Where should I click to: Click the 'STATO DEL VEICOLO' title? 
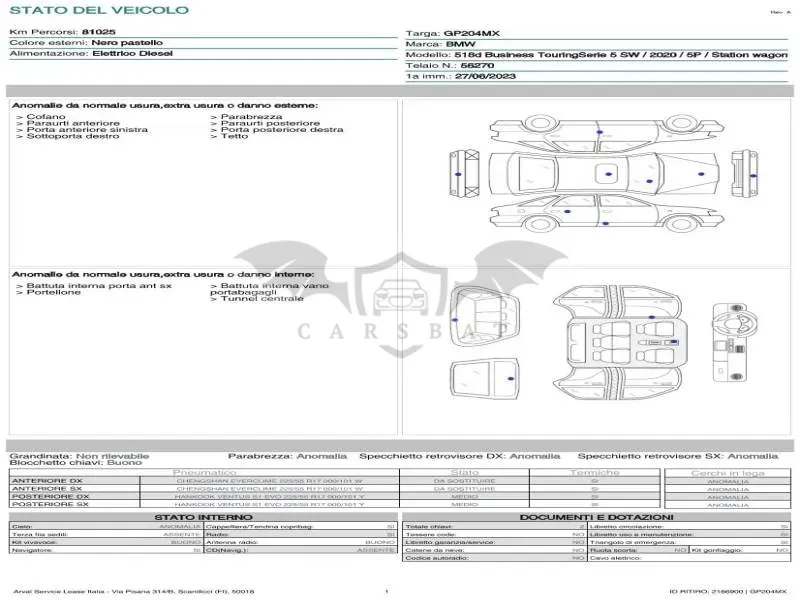(99, 10)
